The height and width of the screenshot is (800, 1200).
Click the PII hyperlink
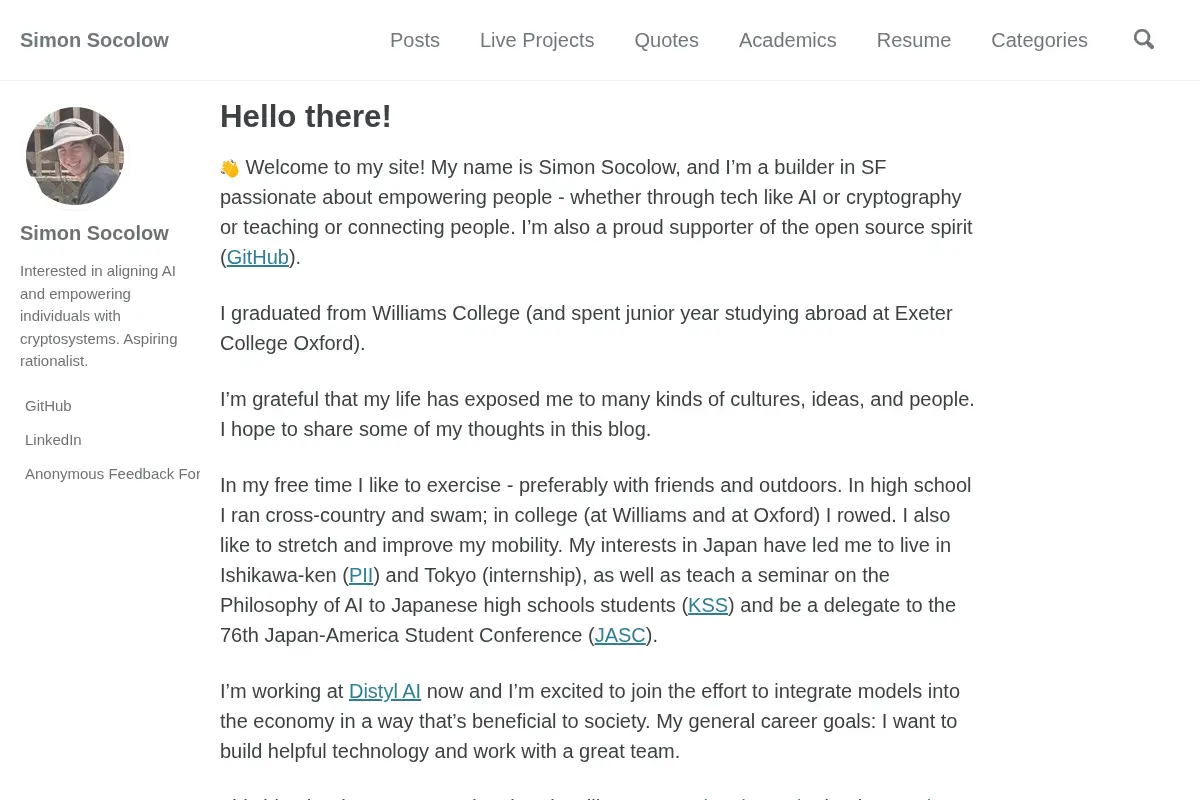tap(361, 575)
